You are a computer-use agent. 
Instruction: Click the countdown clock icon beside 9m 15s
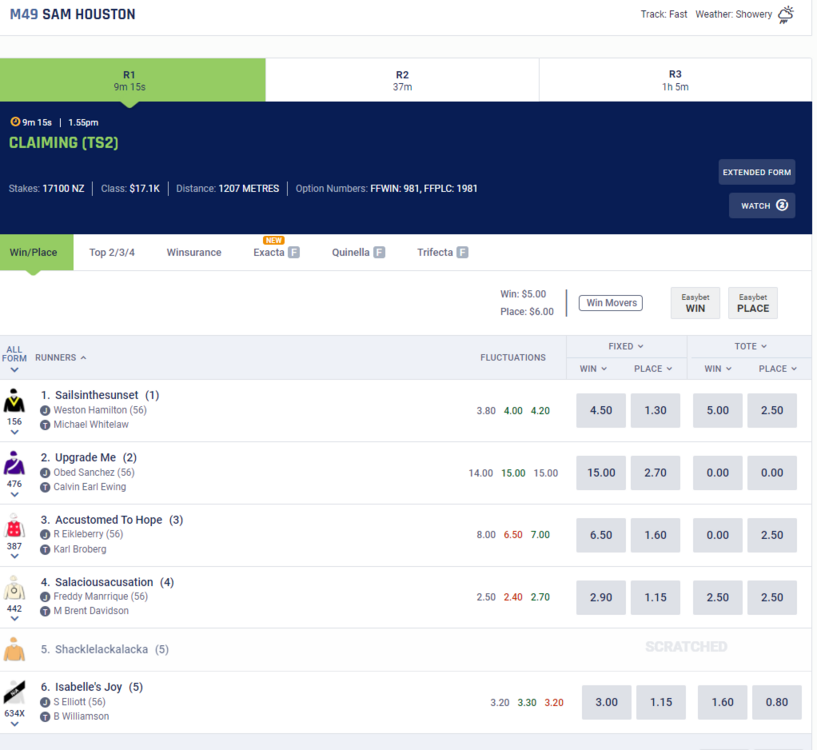[x=15, y=122]
